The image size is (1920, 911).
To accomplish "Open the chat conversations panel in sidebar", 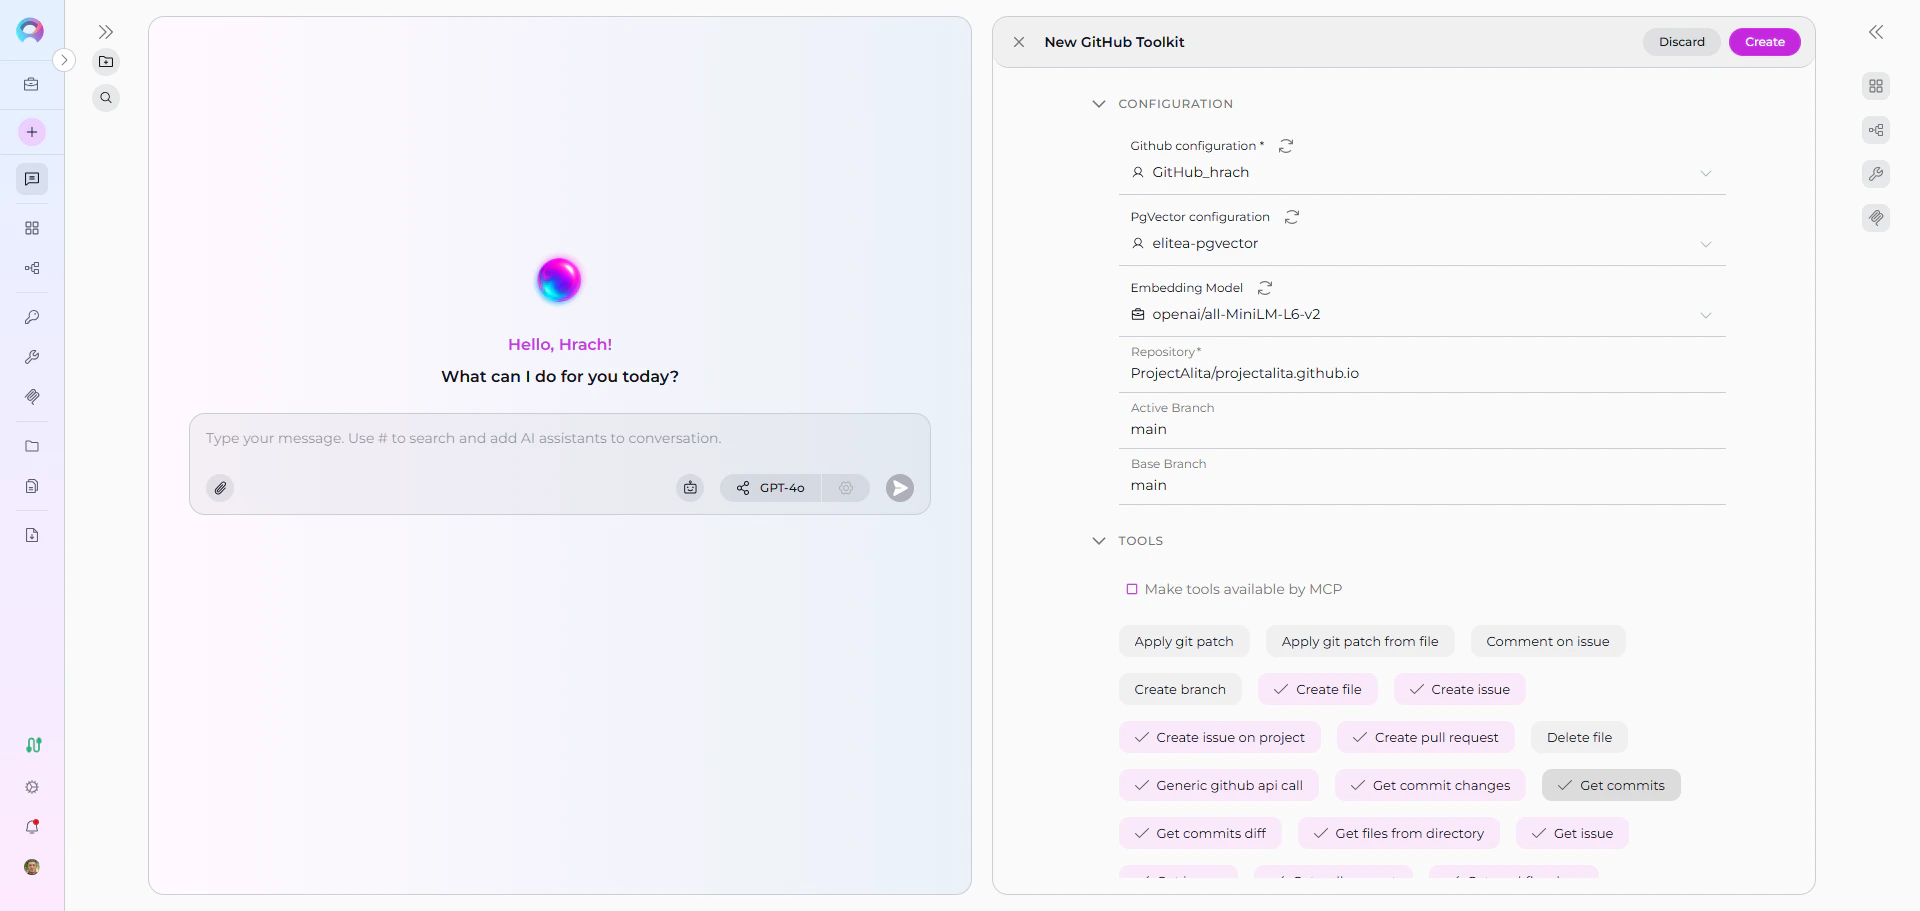I will pos(32,179).
